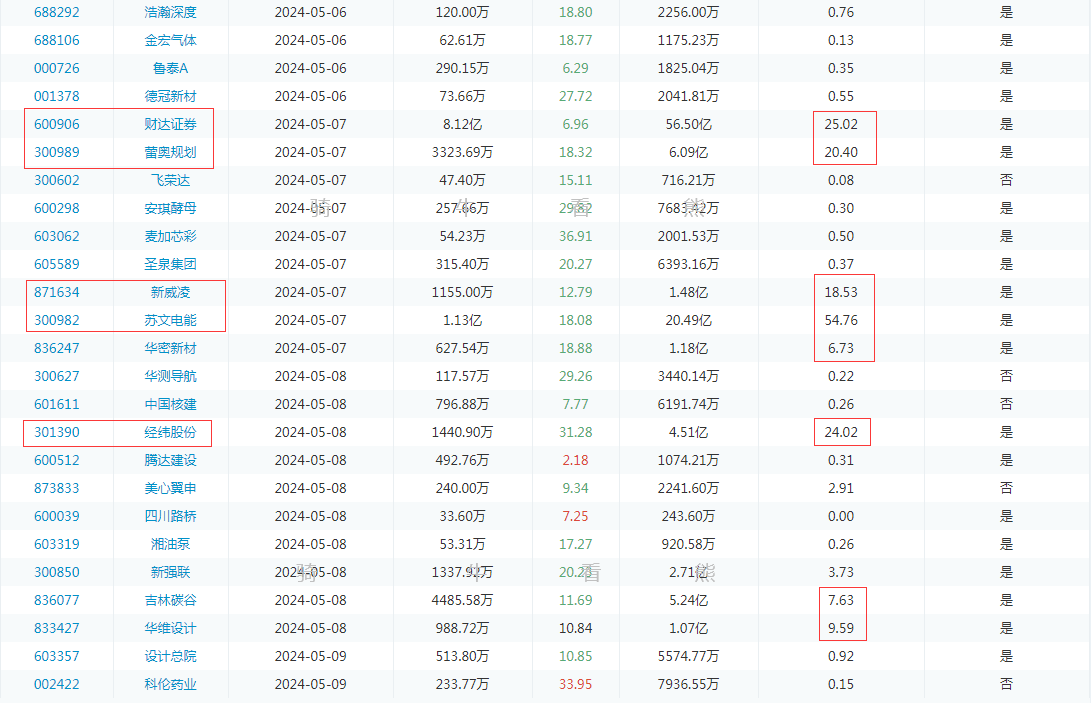
Task: Open the 圣泉集团 stock link
Action: [170, 265]
